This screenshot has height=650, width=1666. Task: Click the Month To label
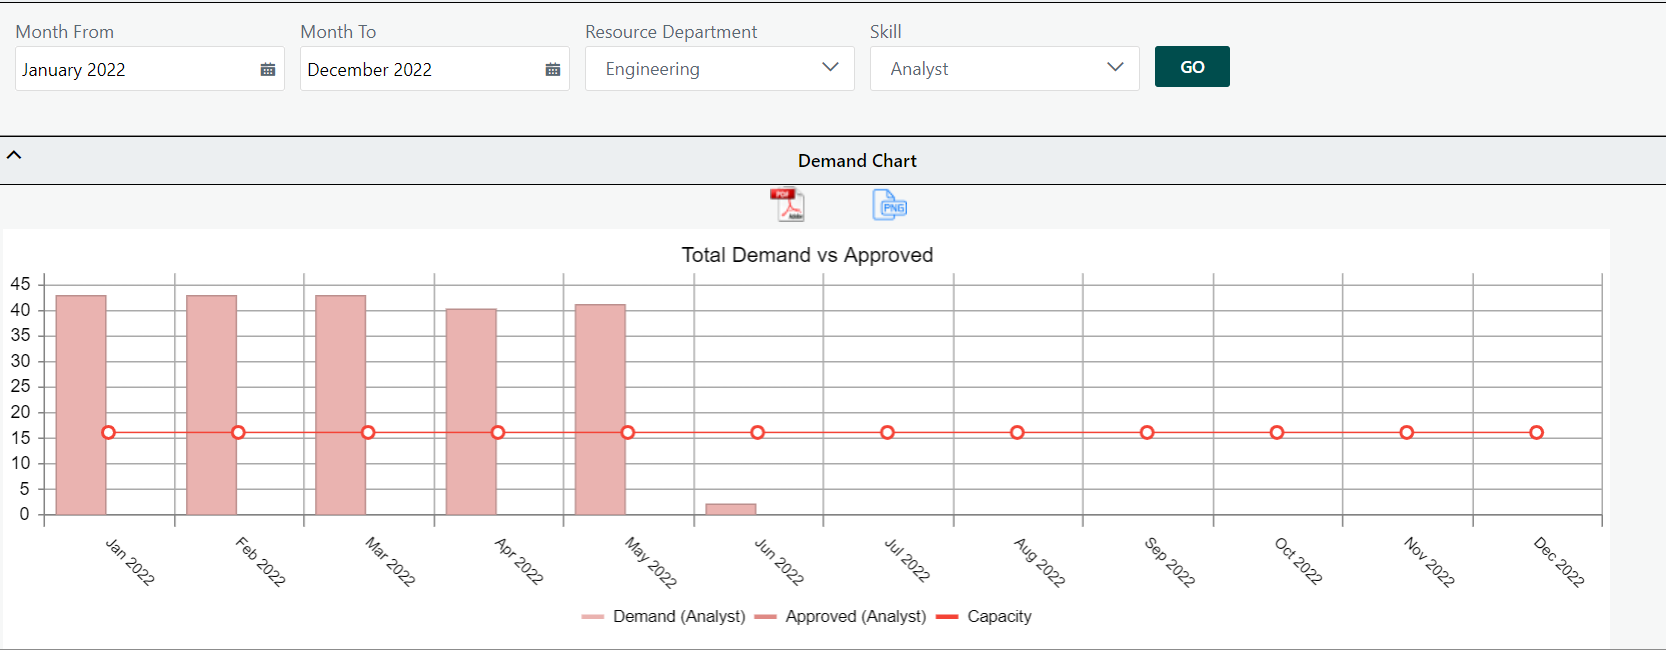pyautogui.click(x=338, y=32)
